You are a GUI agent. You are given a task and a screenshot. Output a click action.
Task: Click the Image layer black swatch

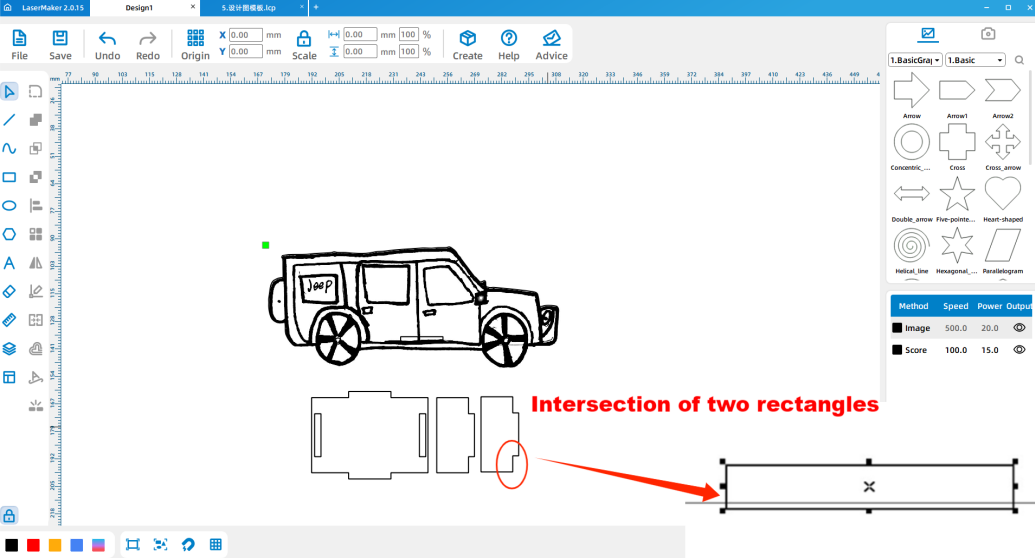click(x=897, y=328)
